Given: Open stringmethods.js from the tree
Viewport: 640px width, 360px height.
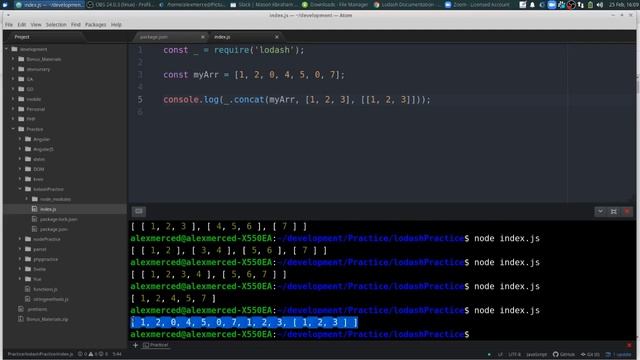Looking at the screenshot, I should [51, 299].
